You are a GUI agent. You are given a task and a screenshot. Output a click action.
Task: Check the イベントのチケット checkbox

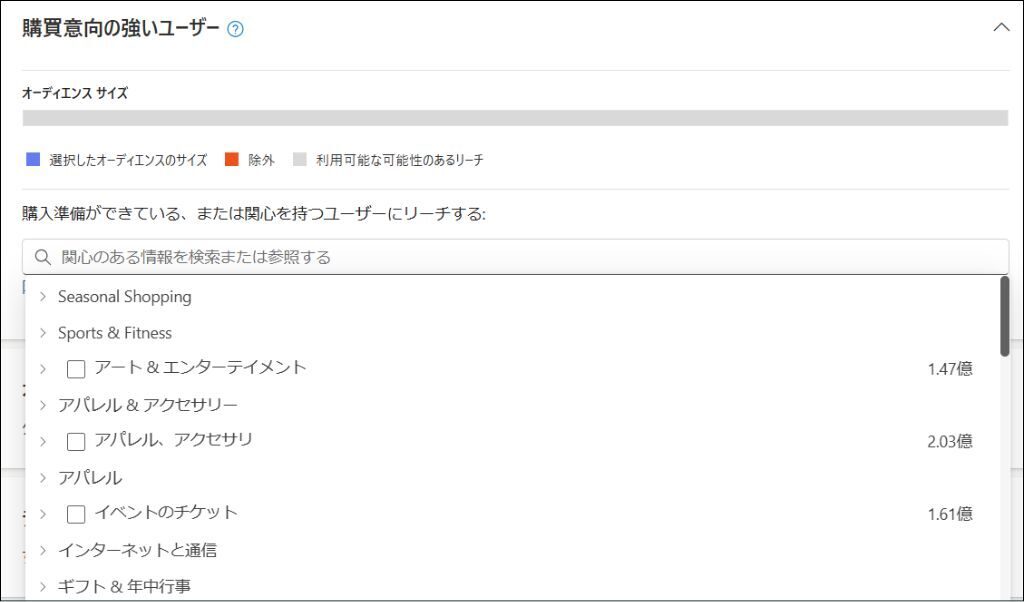76,514
